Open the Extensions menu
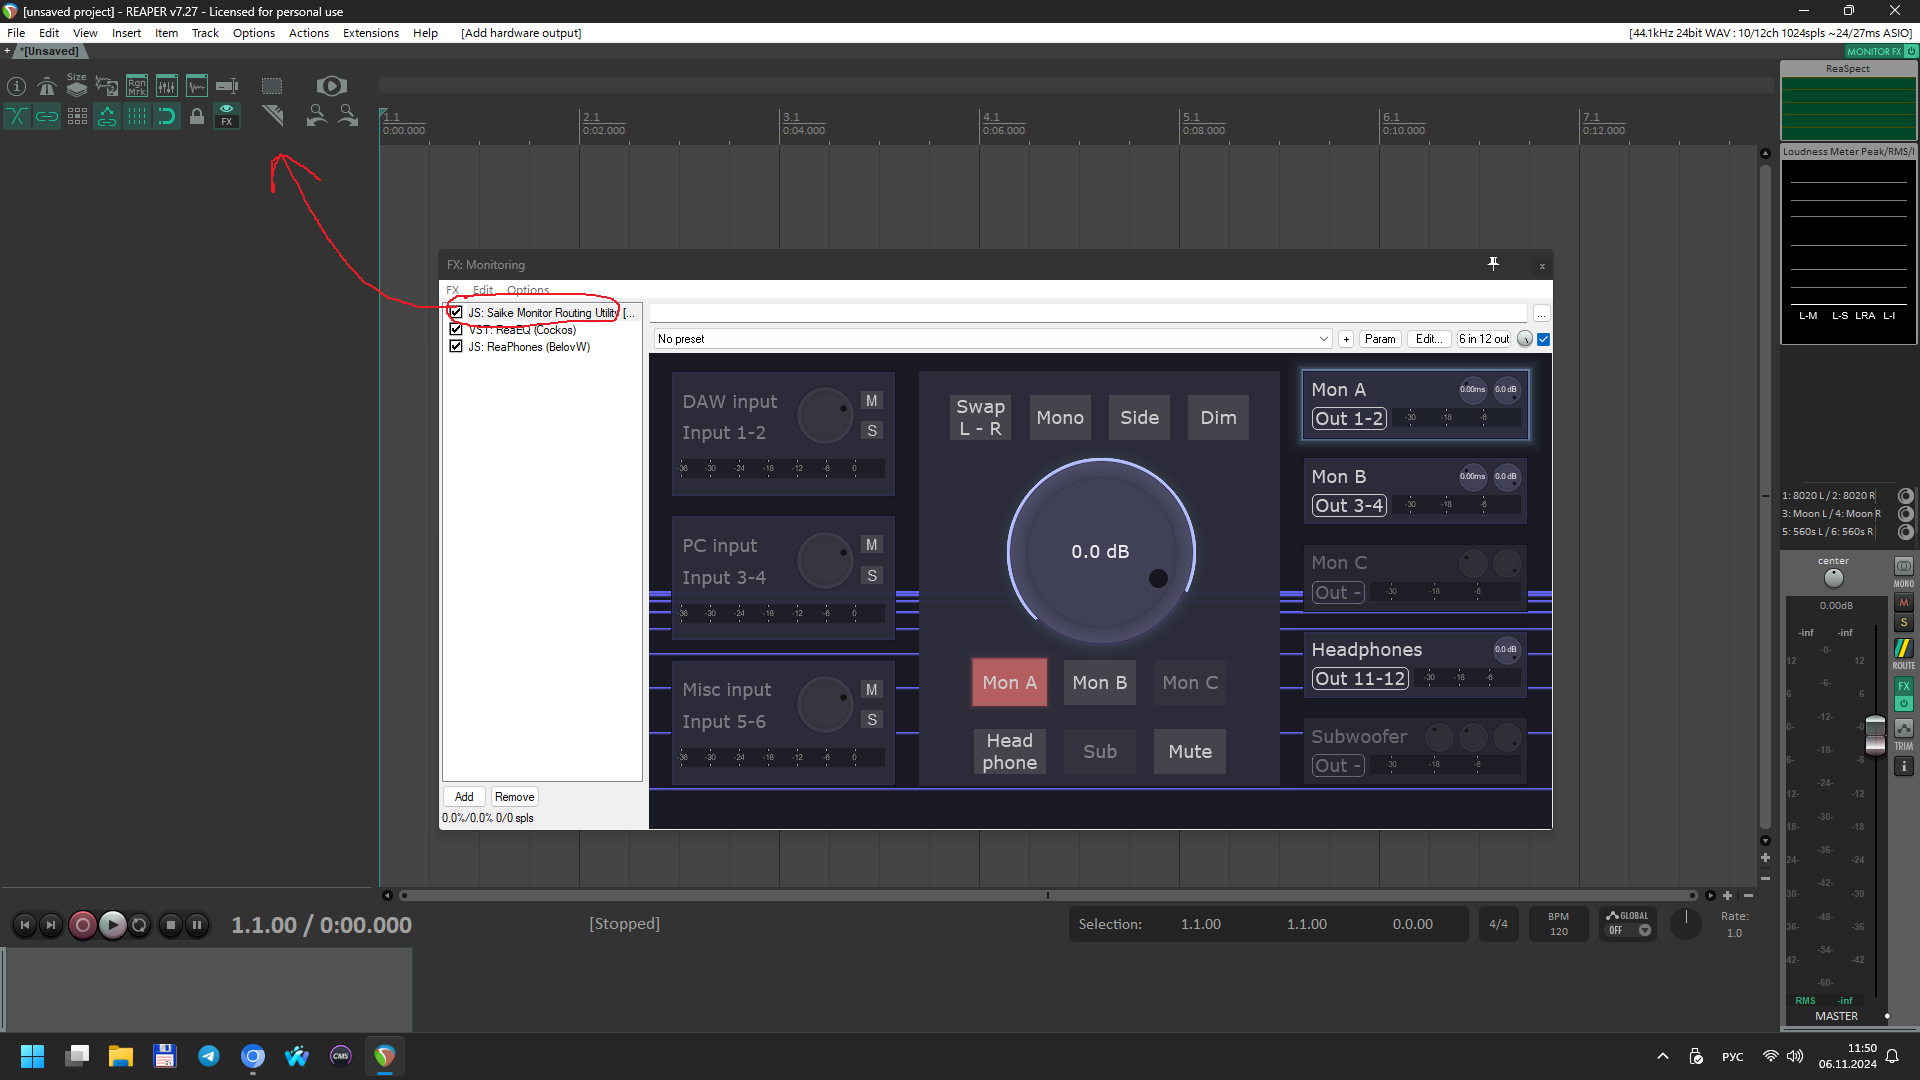 pyautogui.click(x=370, y=33)
